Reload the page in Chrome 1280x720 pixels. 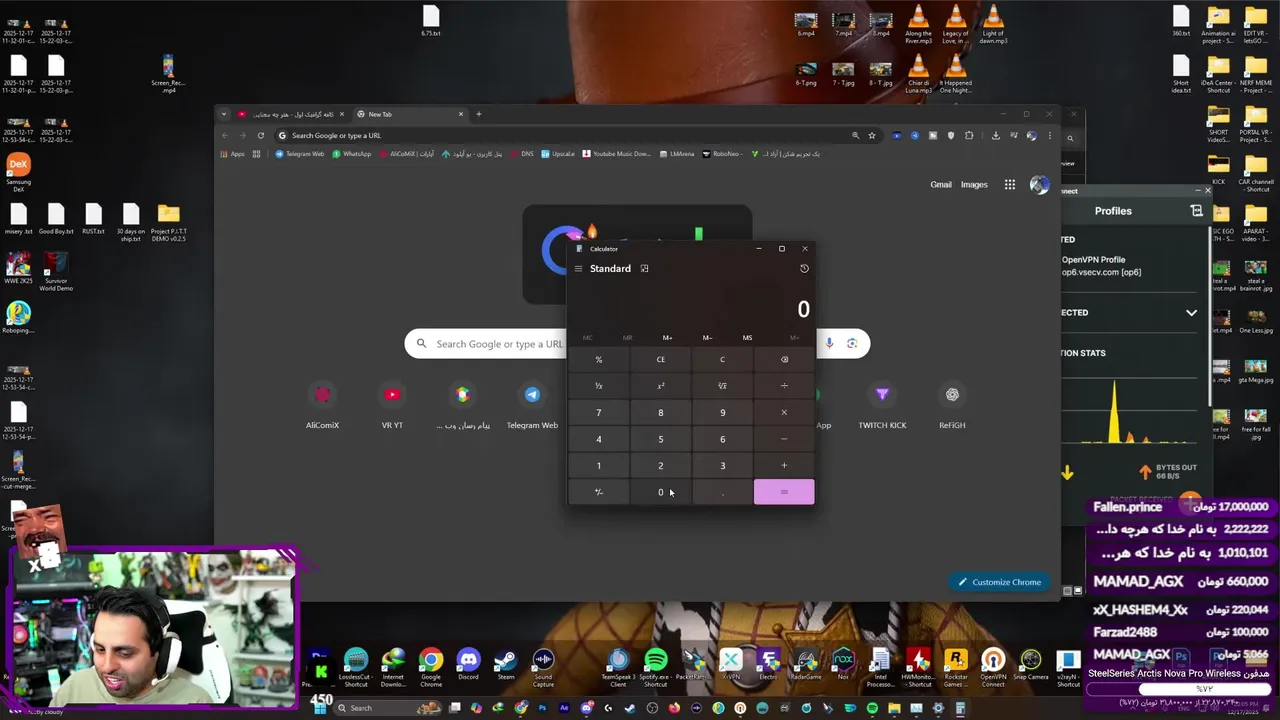[x=260, y=135]
